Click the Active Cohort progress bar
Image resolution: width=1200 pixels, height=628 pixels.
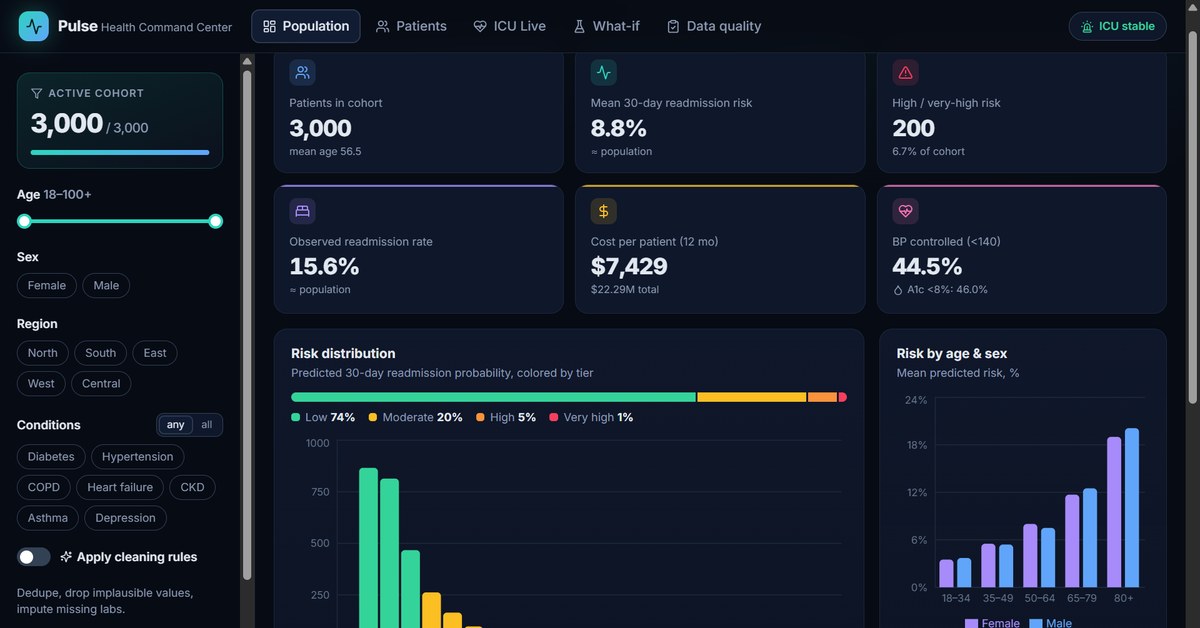(120, 152)
